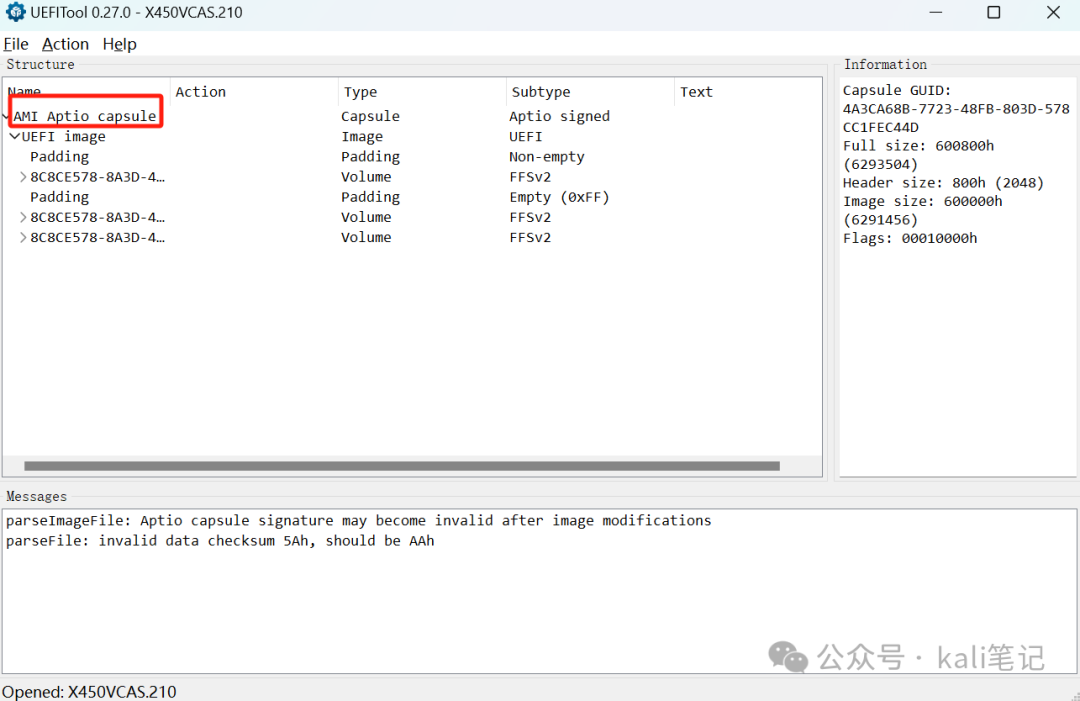
Task: Close the UEFITool window
Action: point(1053,12)
